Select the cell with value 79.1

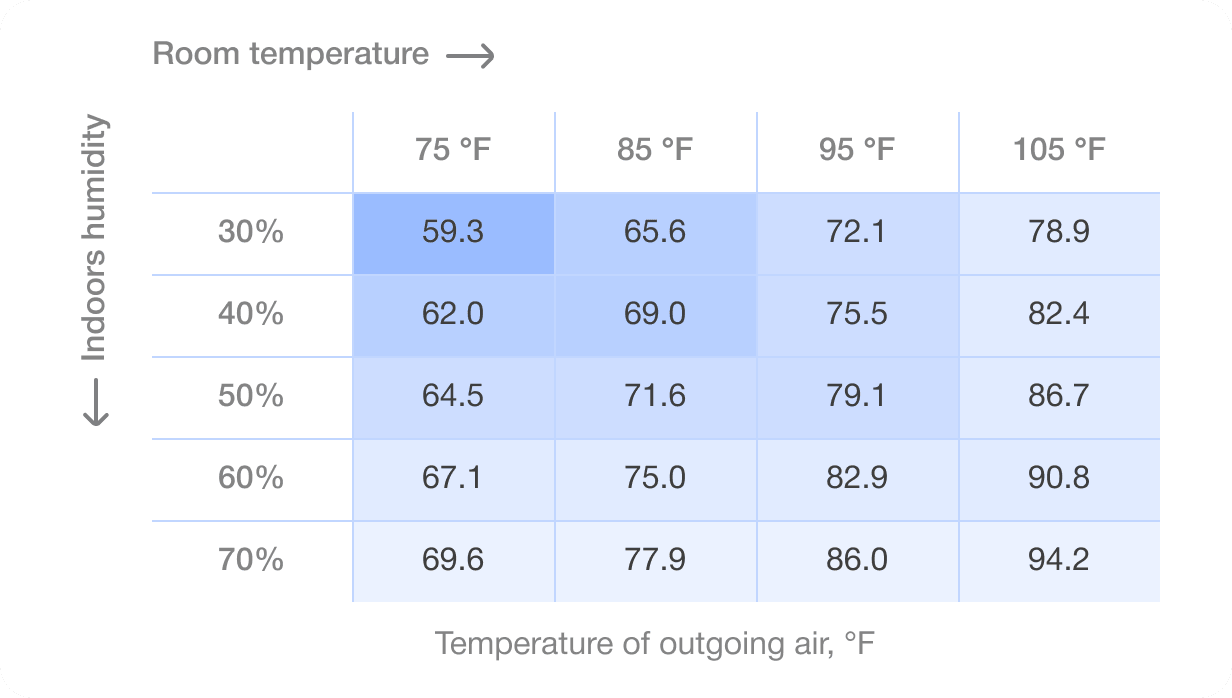(x=857, y=397)
